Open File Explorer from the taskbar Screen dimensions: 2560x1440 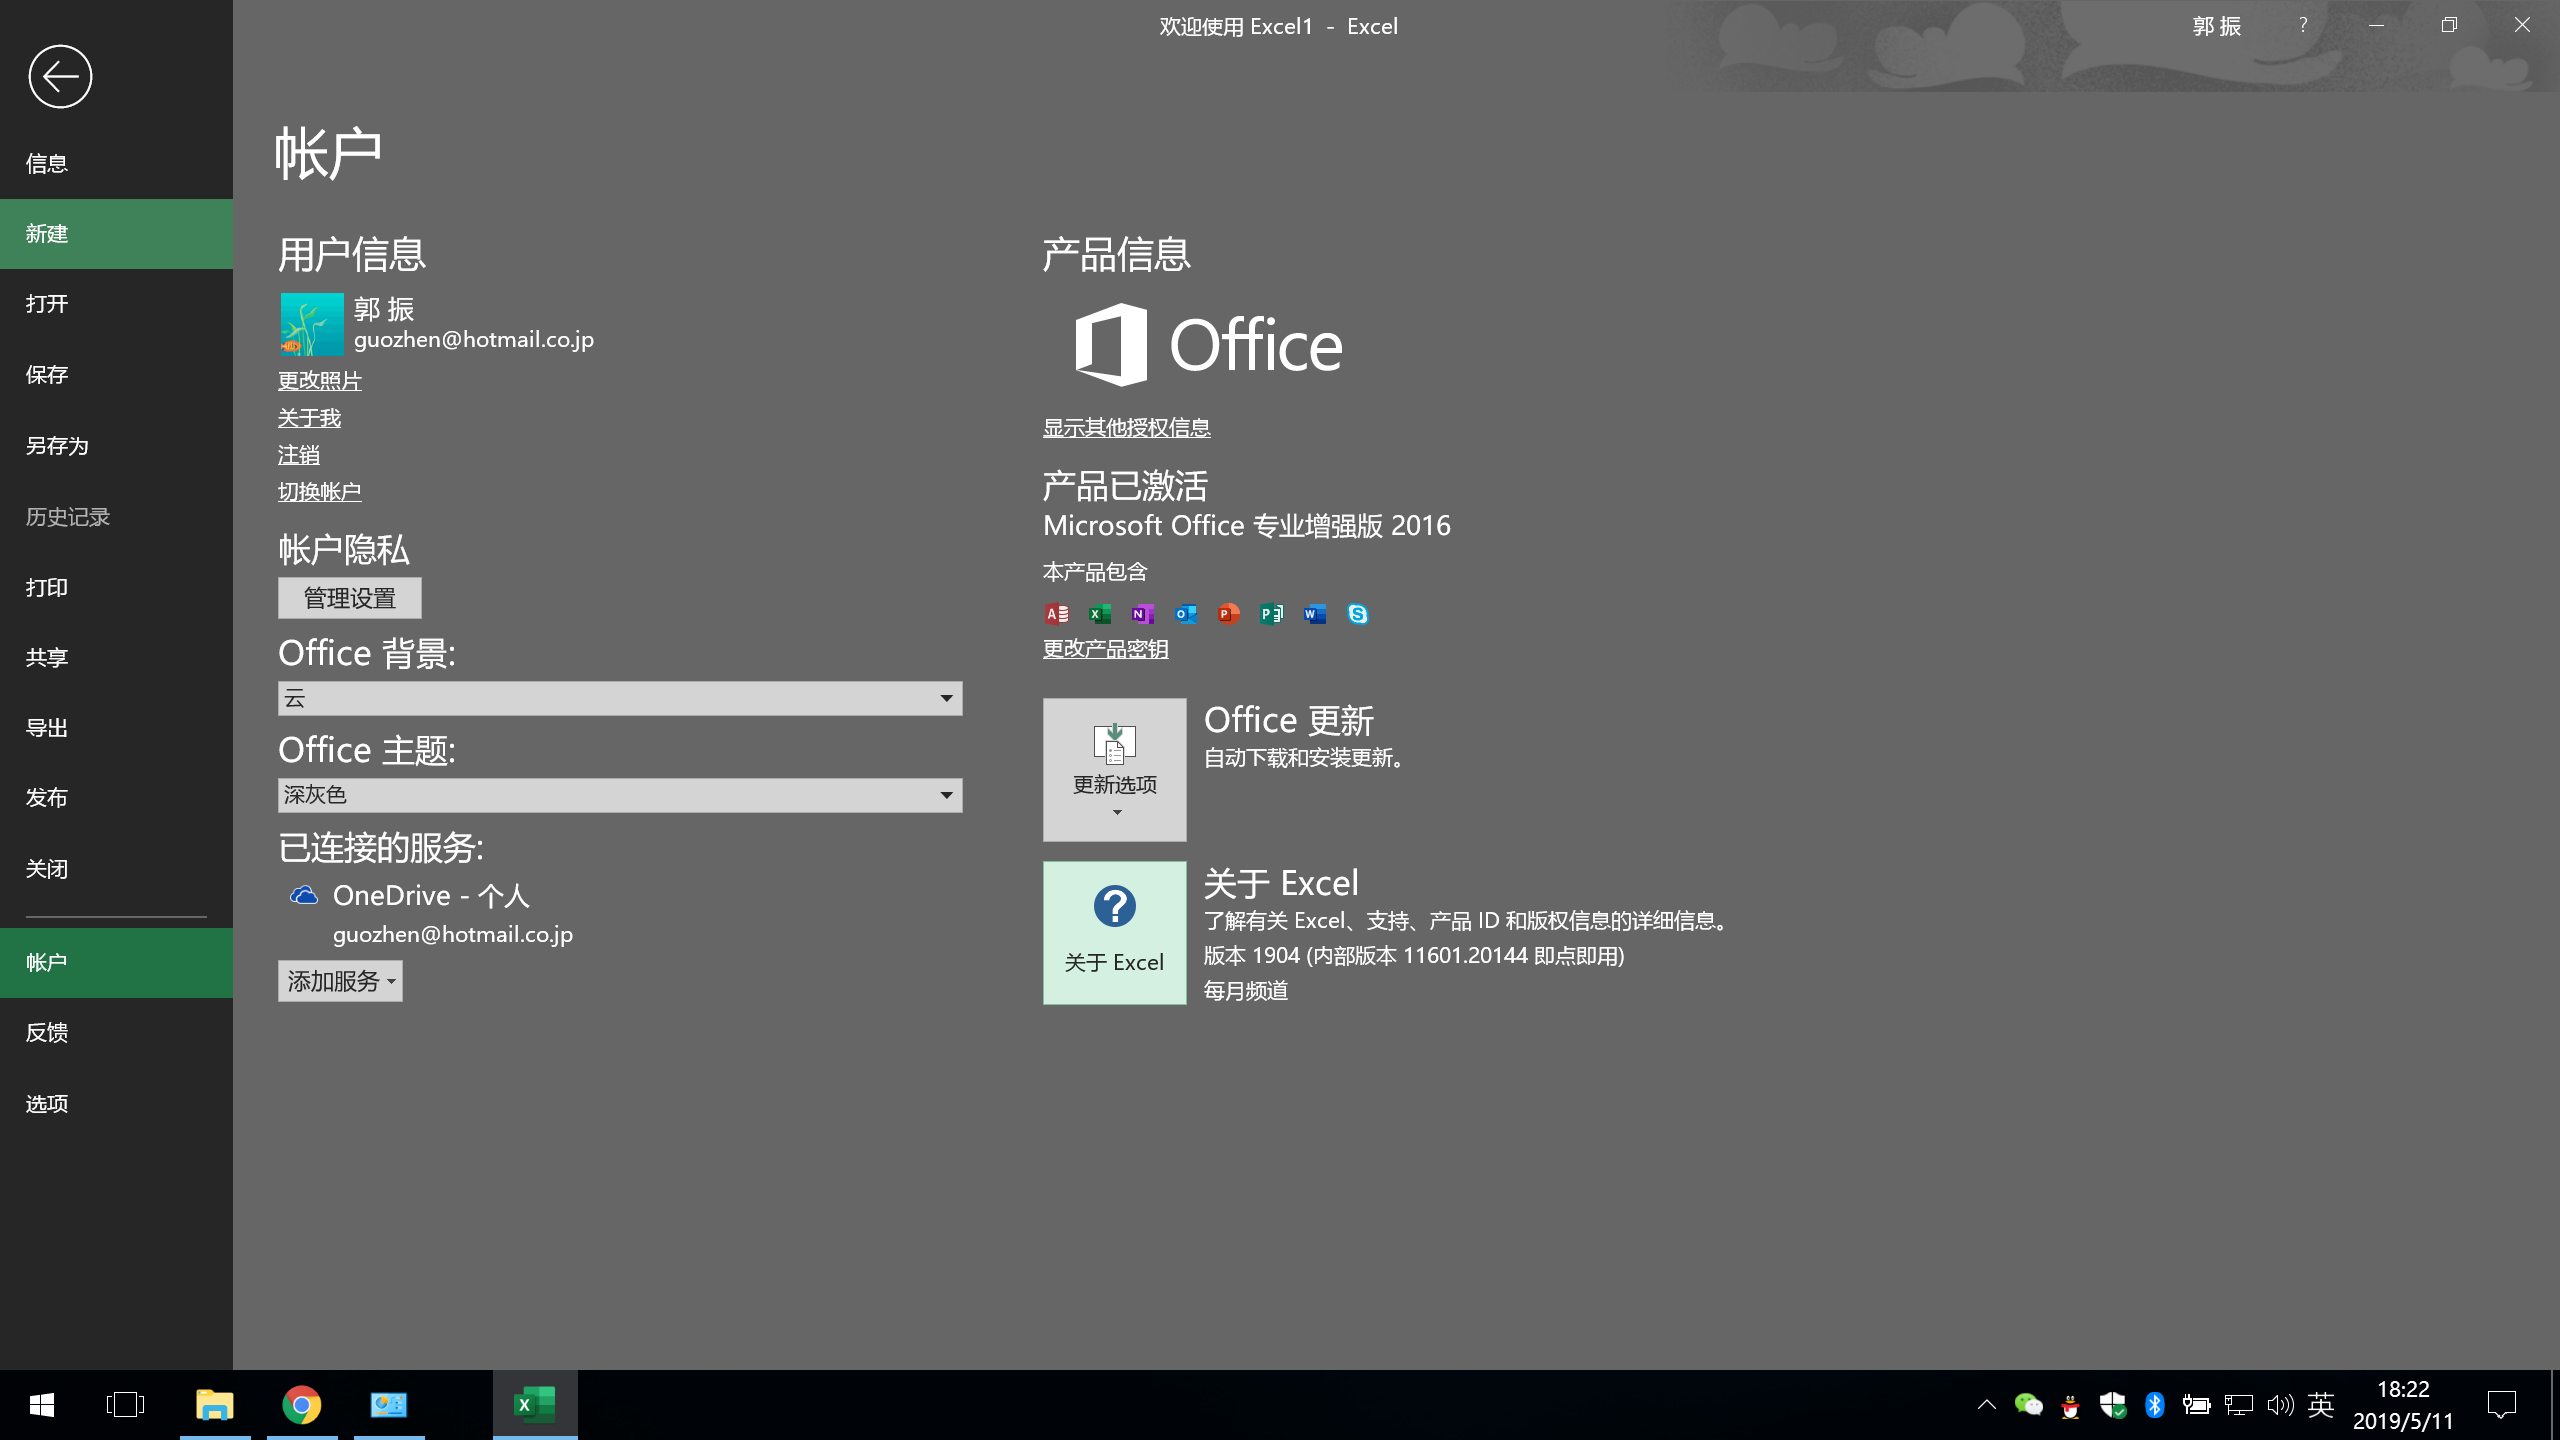[214, 1405]
